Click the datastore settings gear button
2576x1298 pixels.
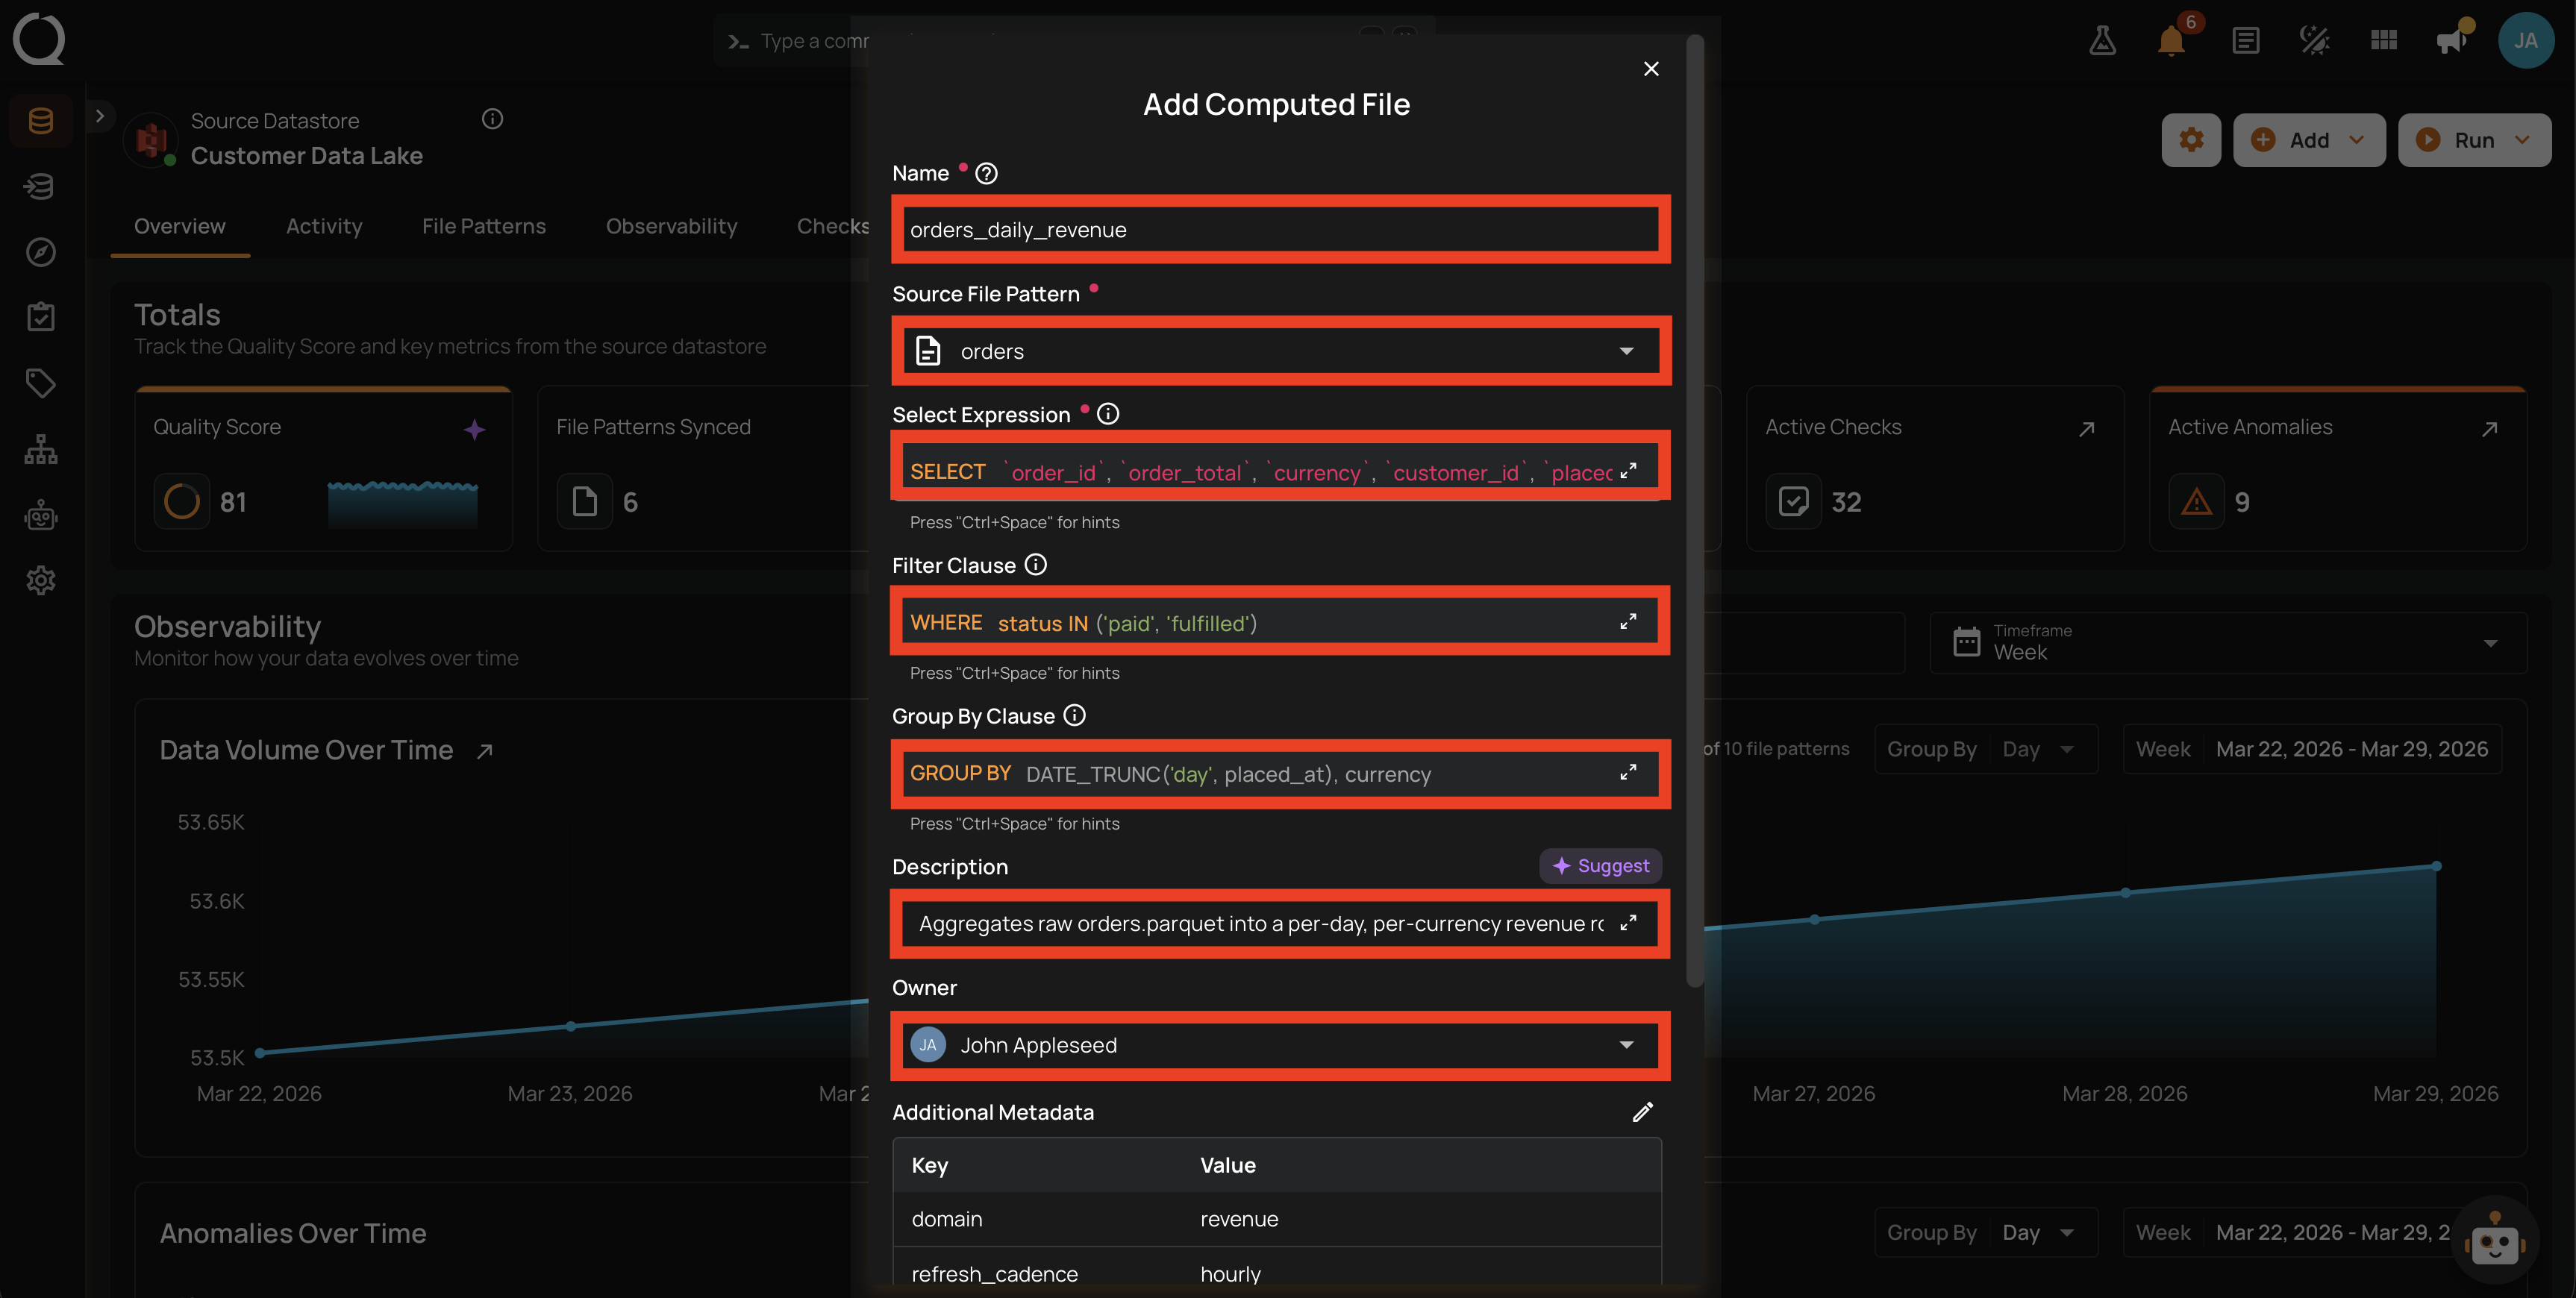[2191, 140]
